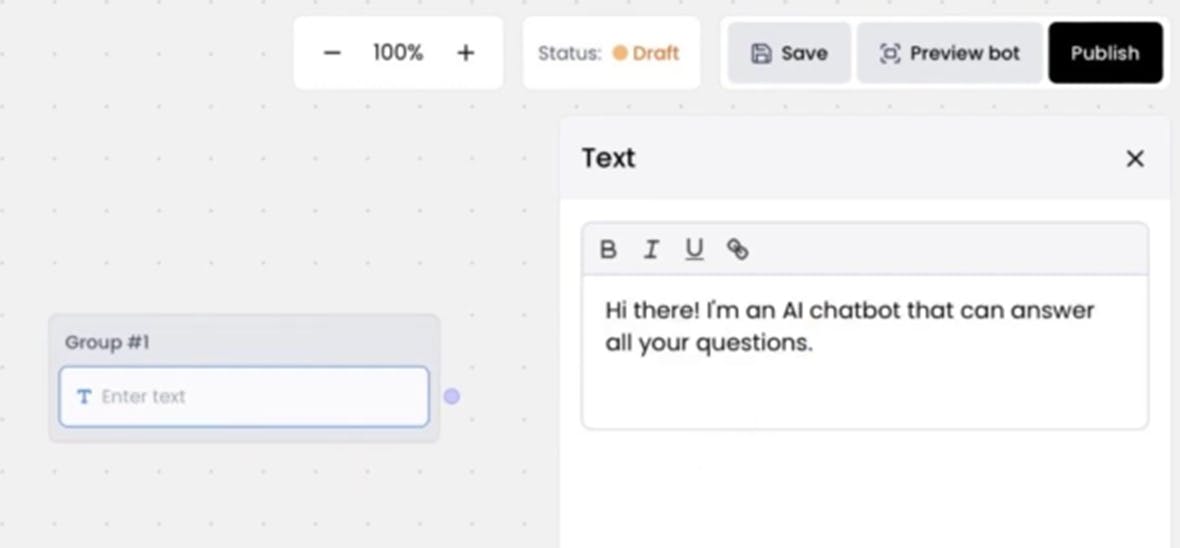Select the Group #1 title
The image size is (1180, 548).
point(107,343)
